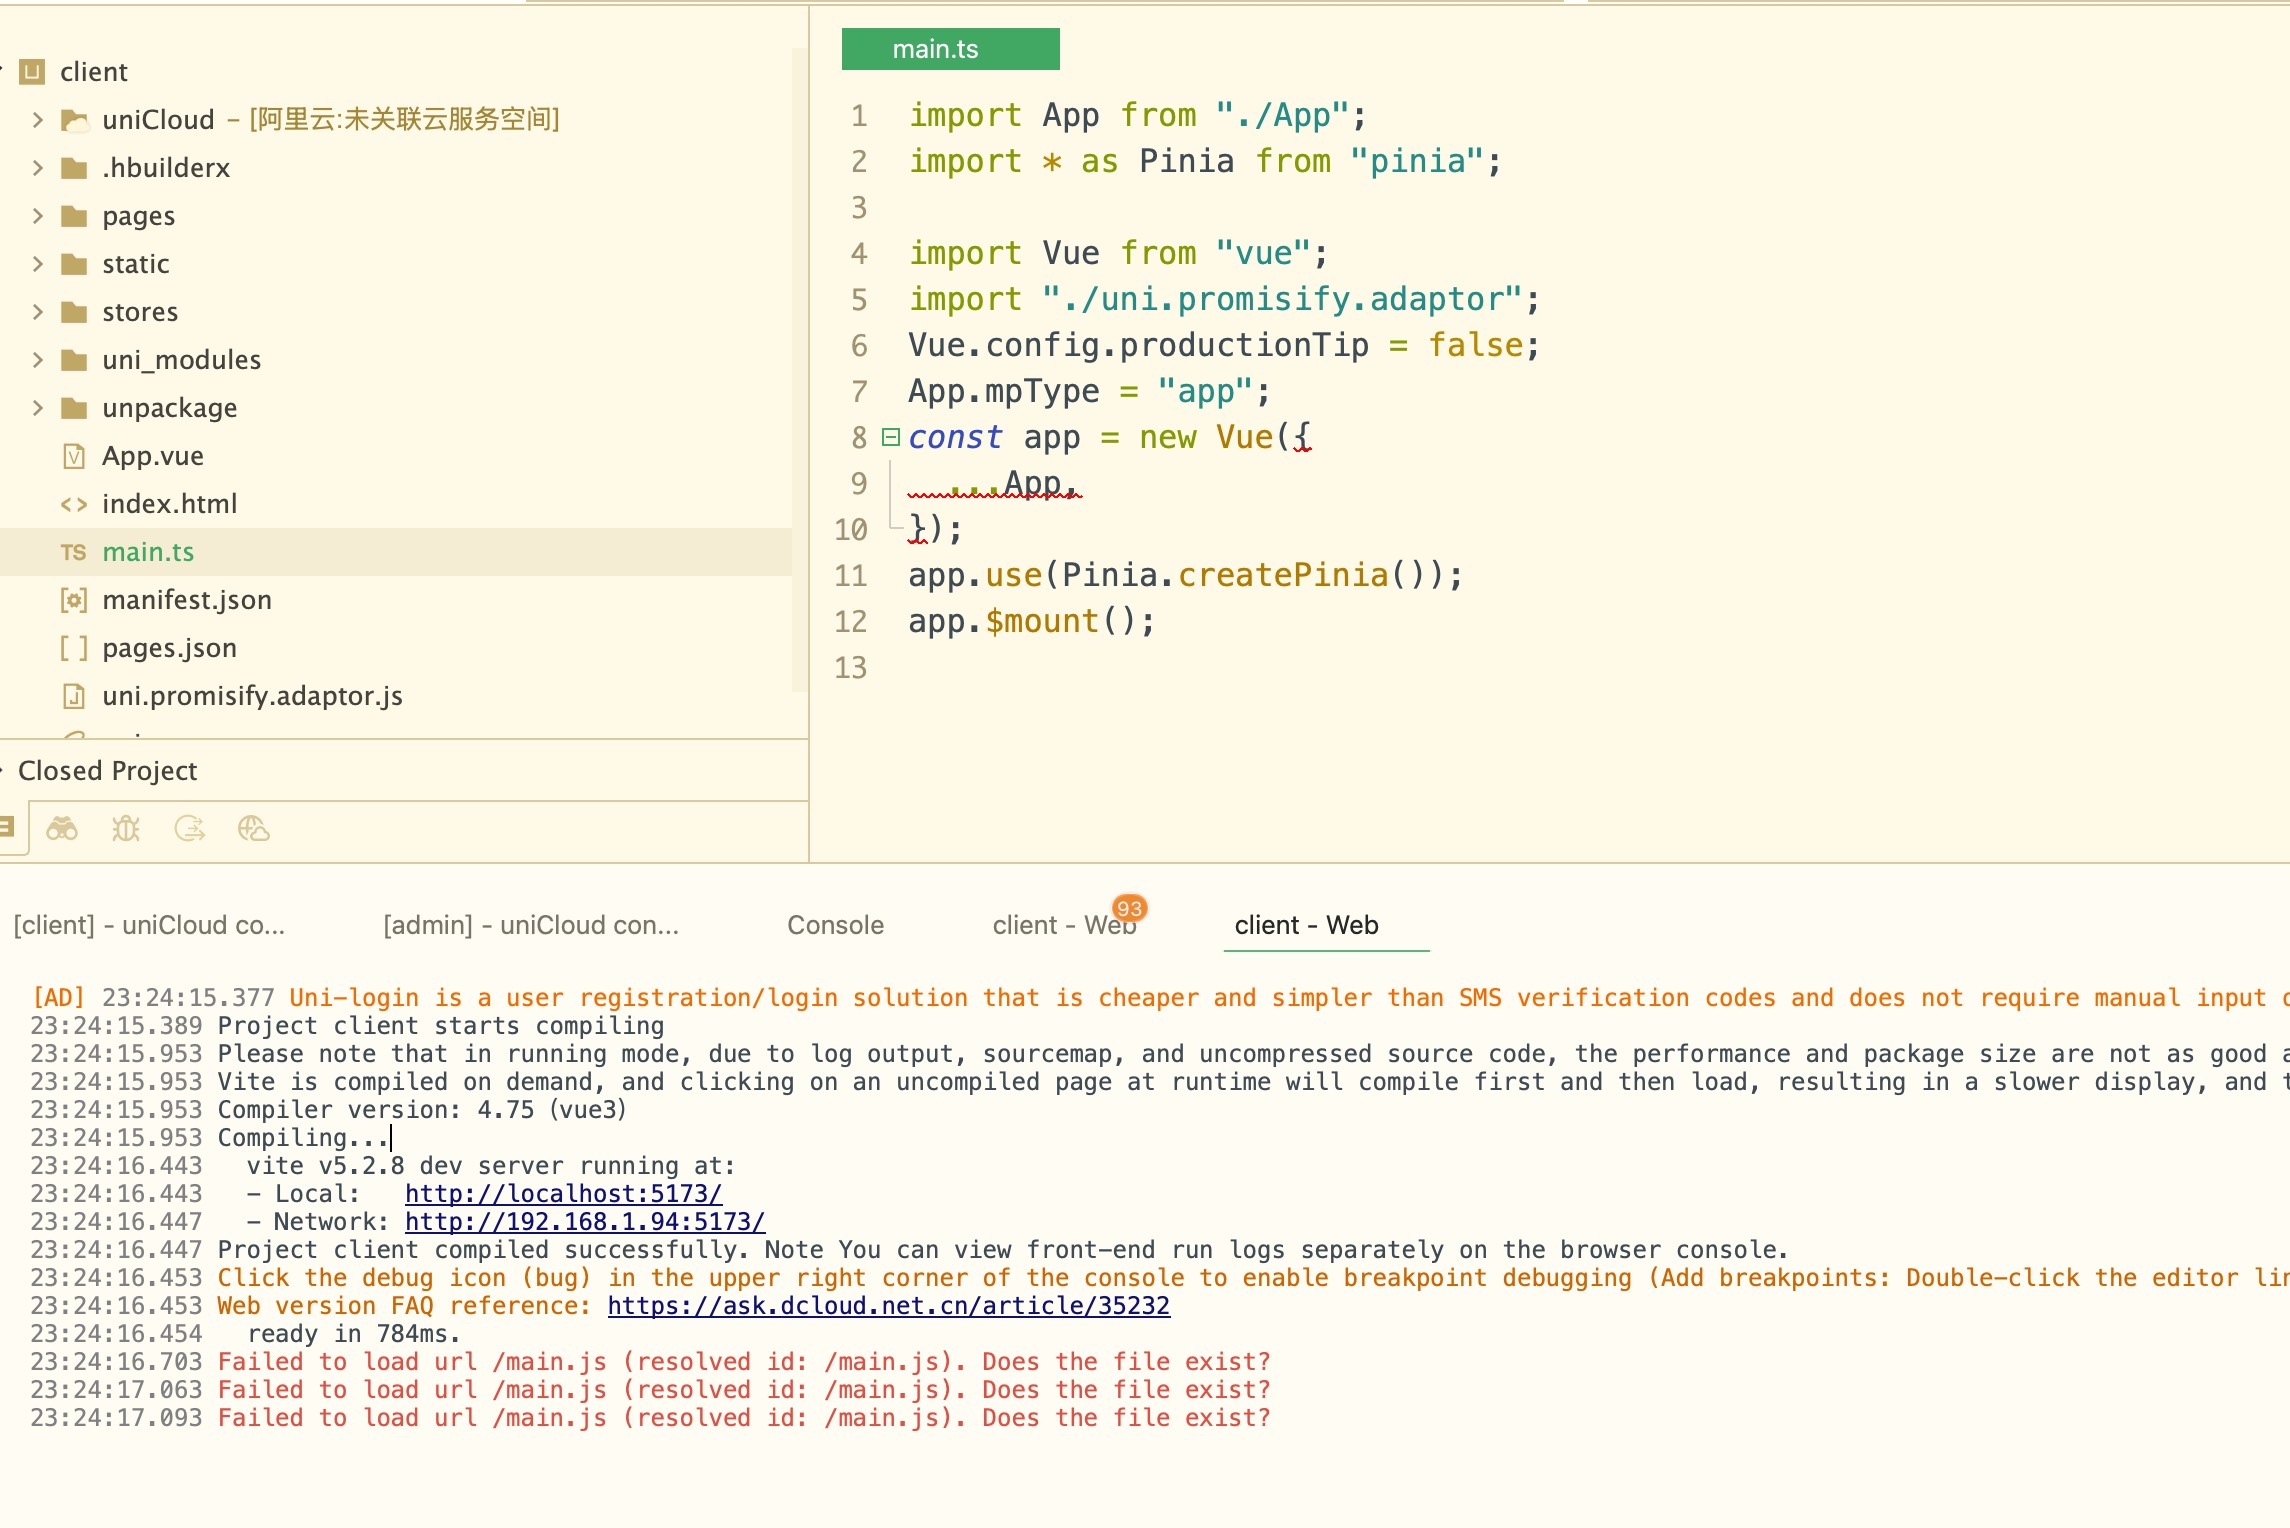Expand the static folder chevron
Viewport: 2290px width, 1528px height.
[x=38, y=264]
